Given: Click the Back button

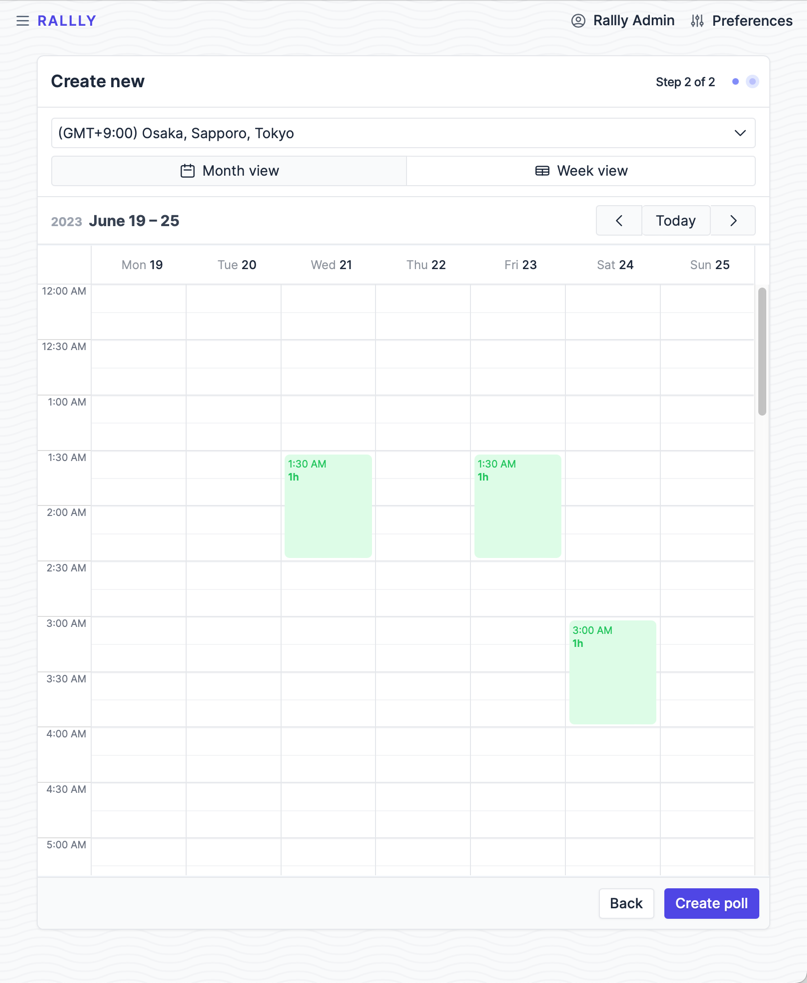Looking at the screenshot, I should pyautogui.click(x=626, y=903).
